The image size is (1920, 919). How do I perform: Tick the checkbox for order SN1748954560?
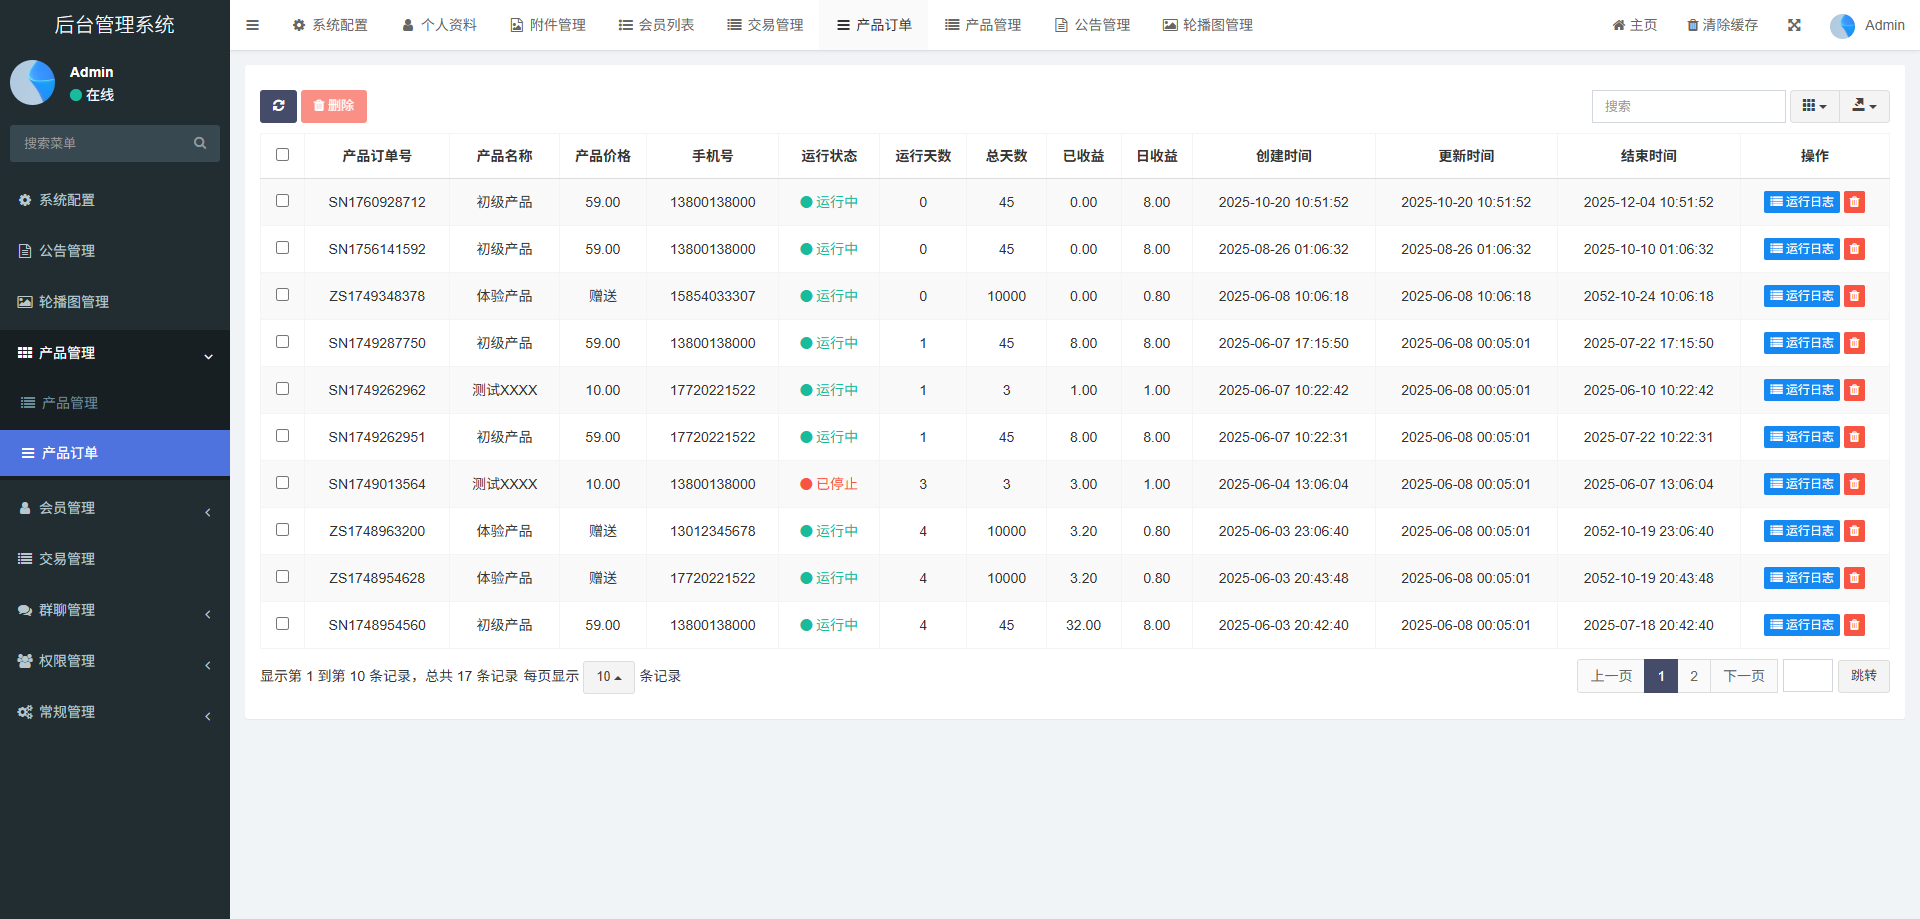pos(282,624)
